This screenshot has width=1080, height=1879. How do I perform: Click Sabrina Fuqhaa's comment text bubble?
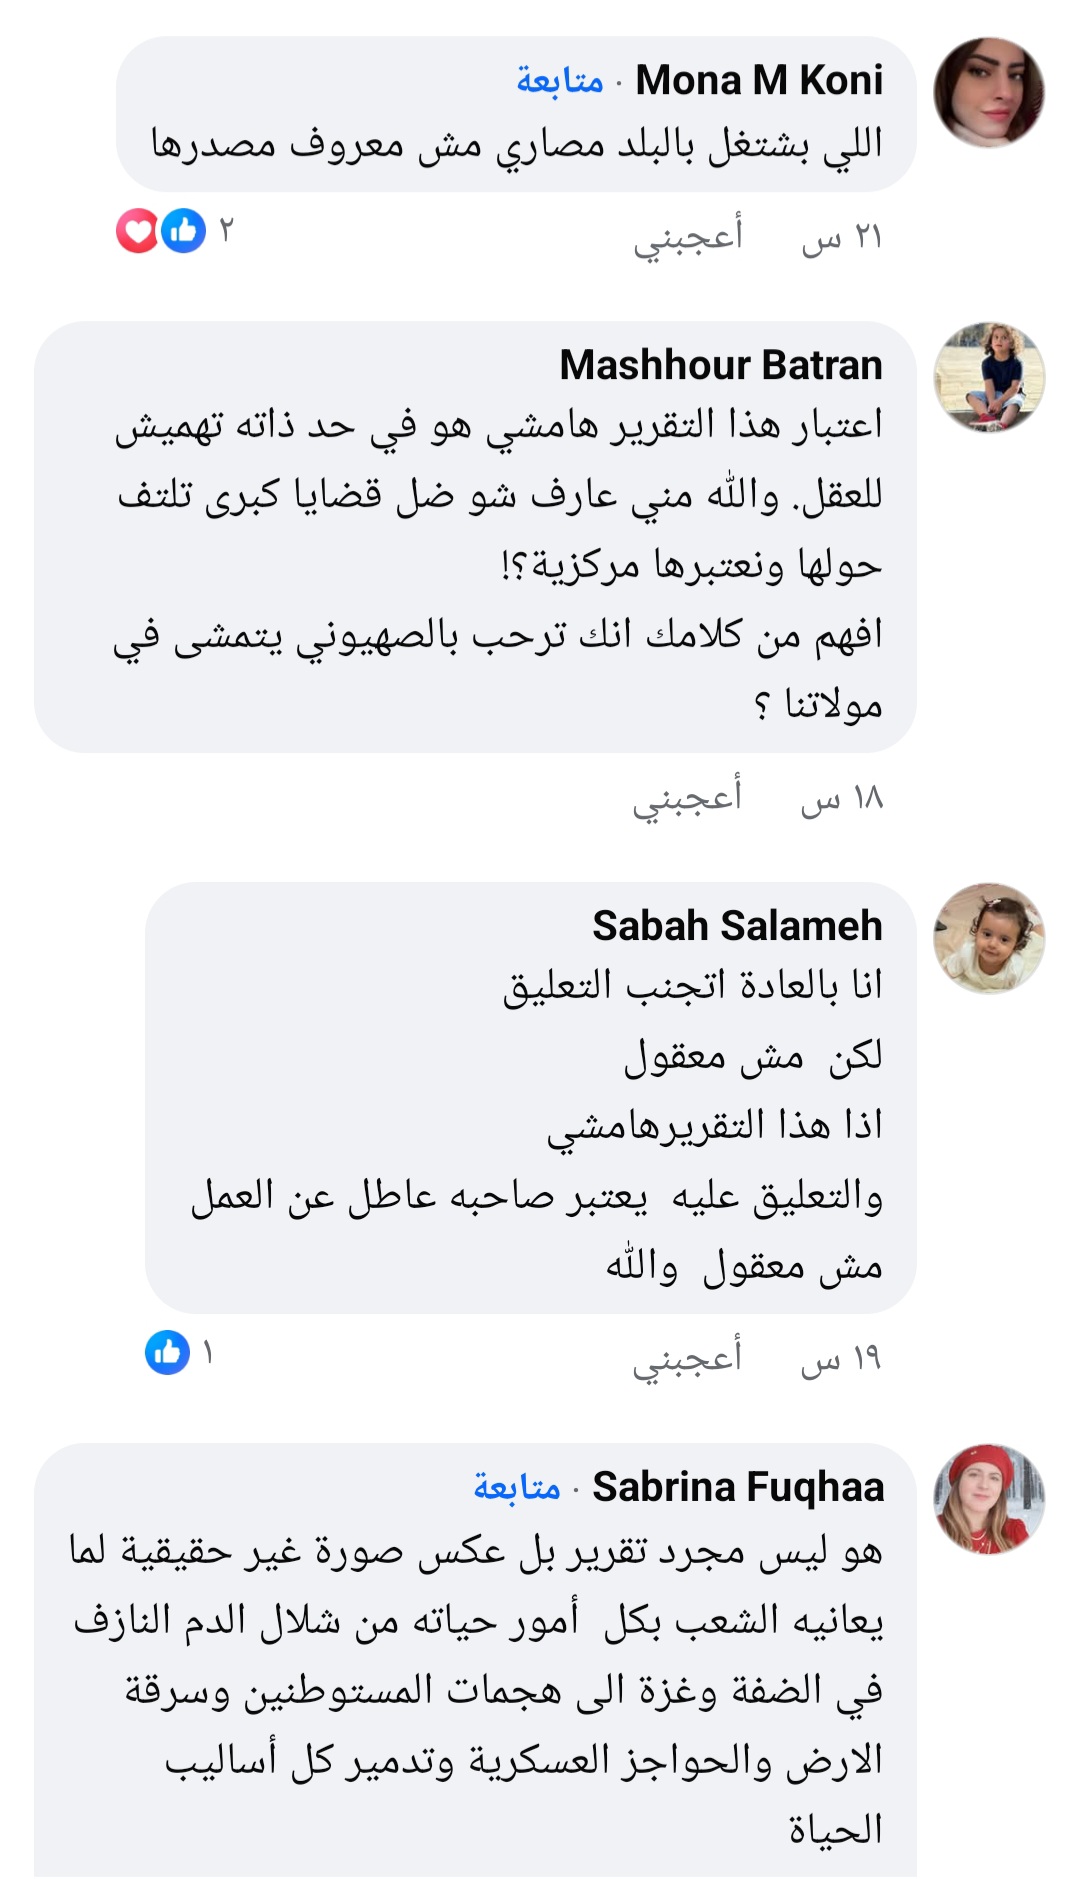click(x=476, y=1690)
